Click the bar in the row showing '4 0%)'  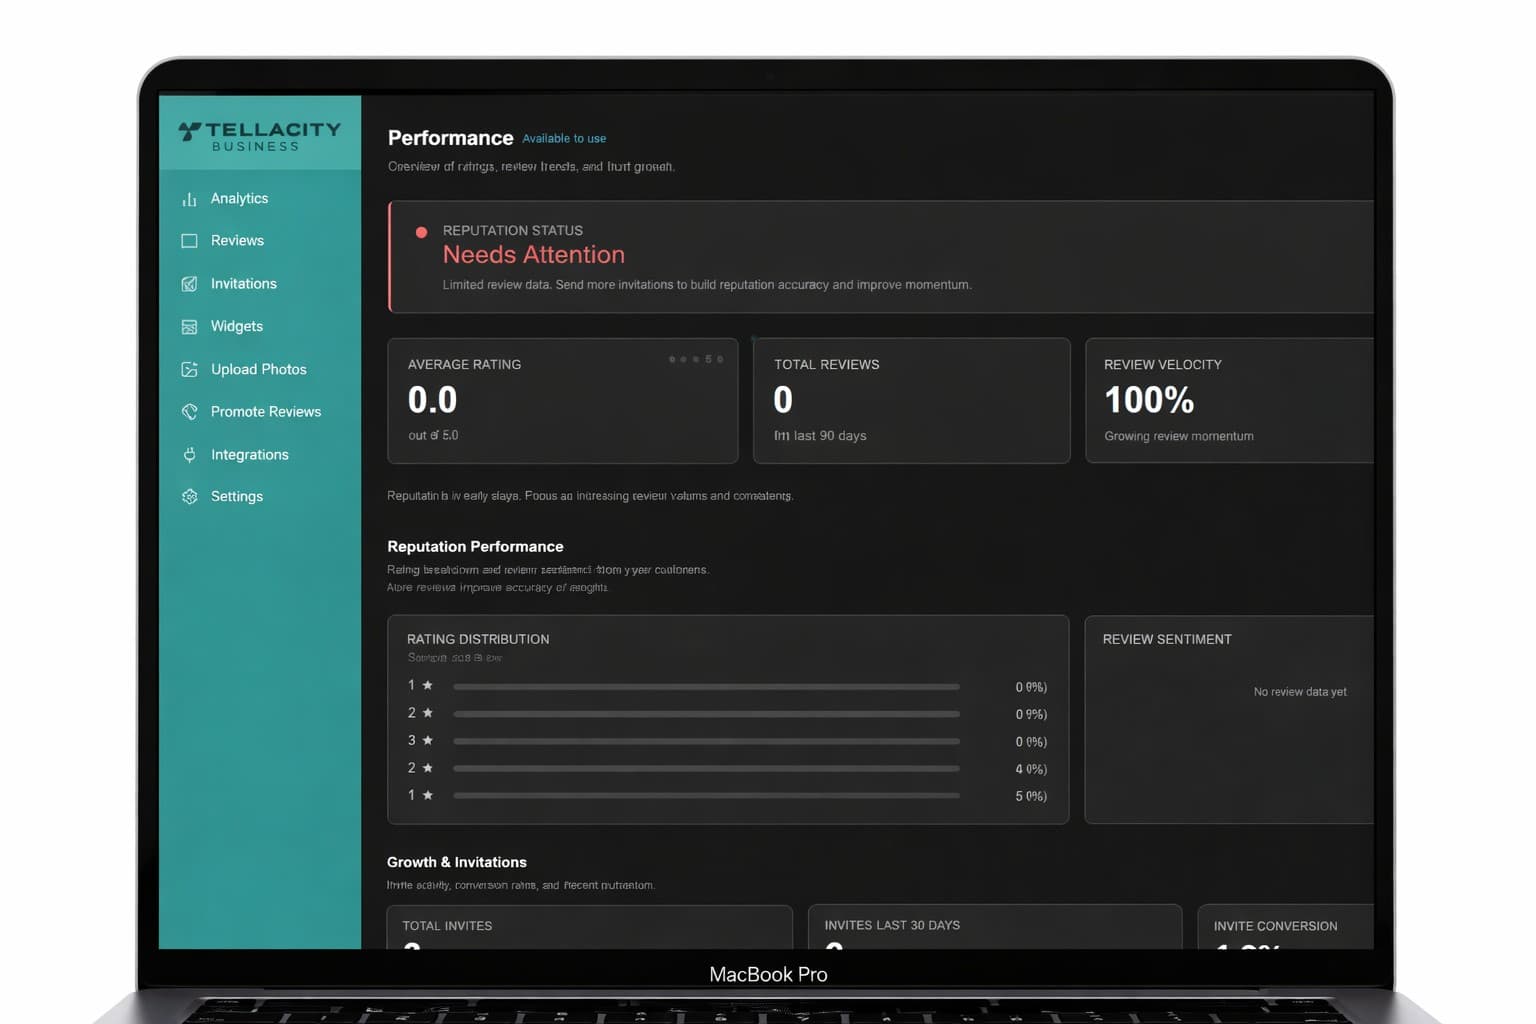coord(706,768)
